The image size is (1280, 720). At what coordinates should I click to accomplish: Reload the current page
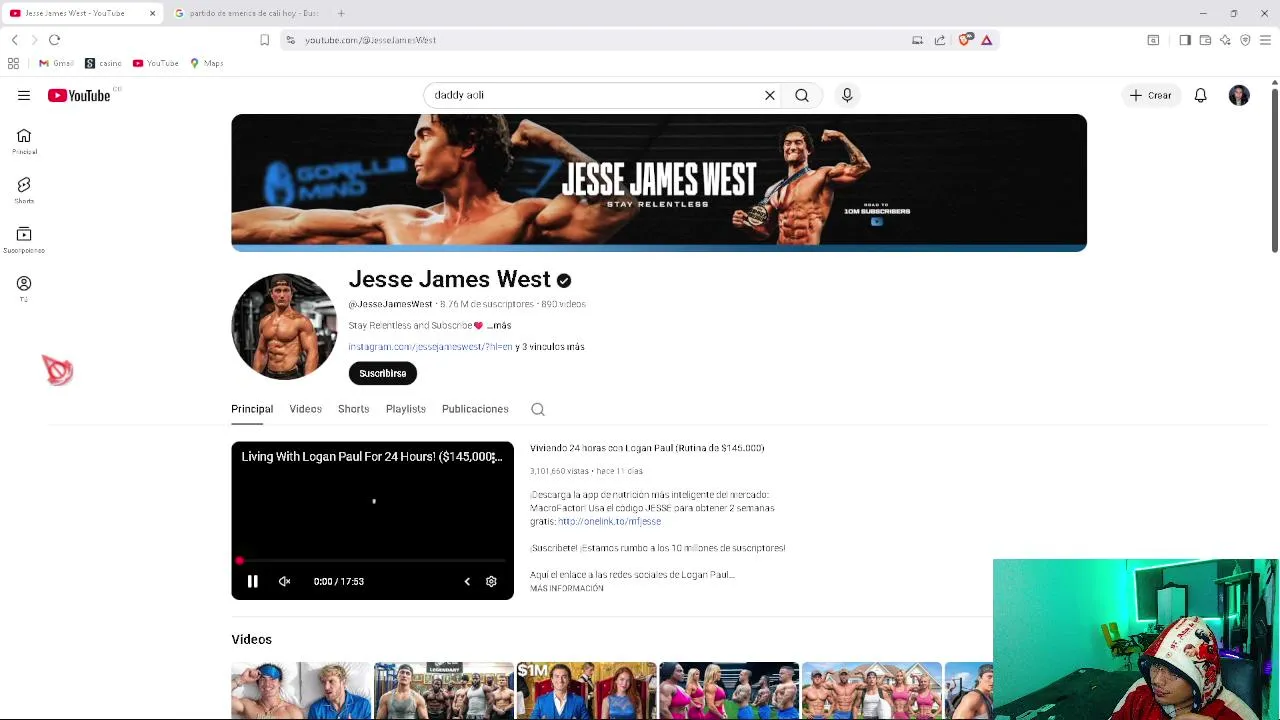point(54,40)
